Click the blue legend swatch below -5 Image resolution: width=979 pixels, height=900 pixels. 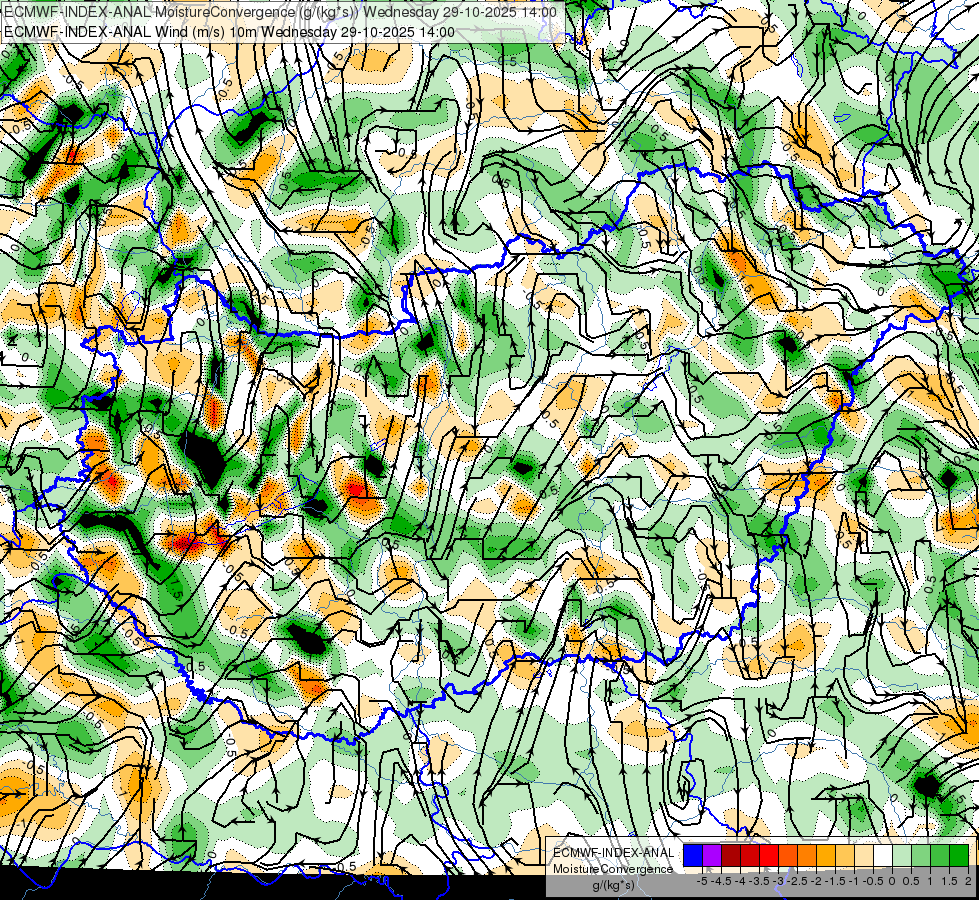[x=693, y=855]
